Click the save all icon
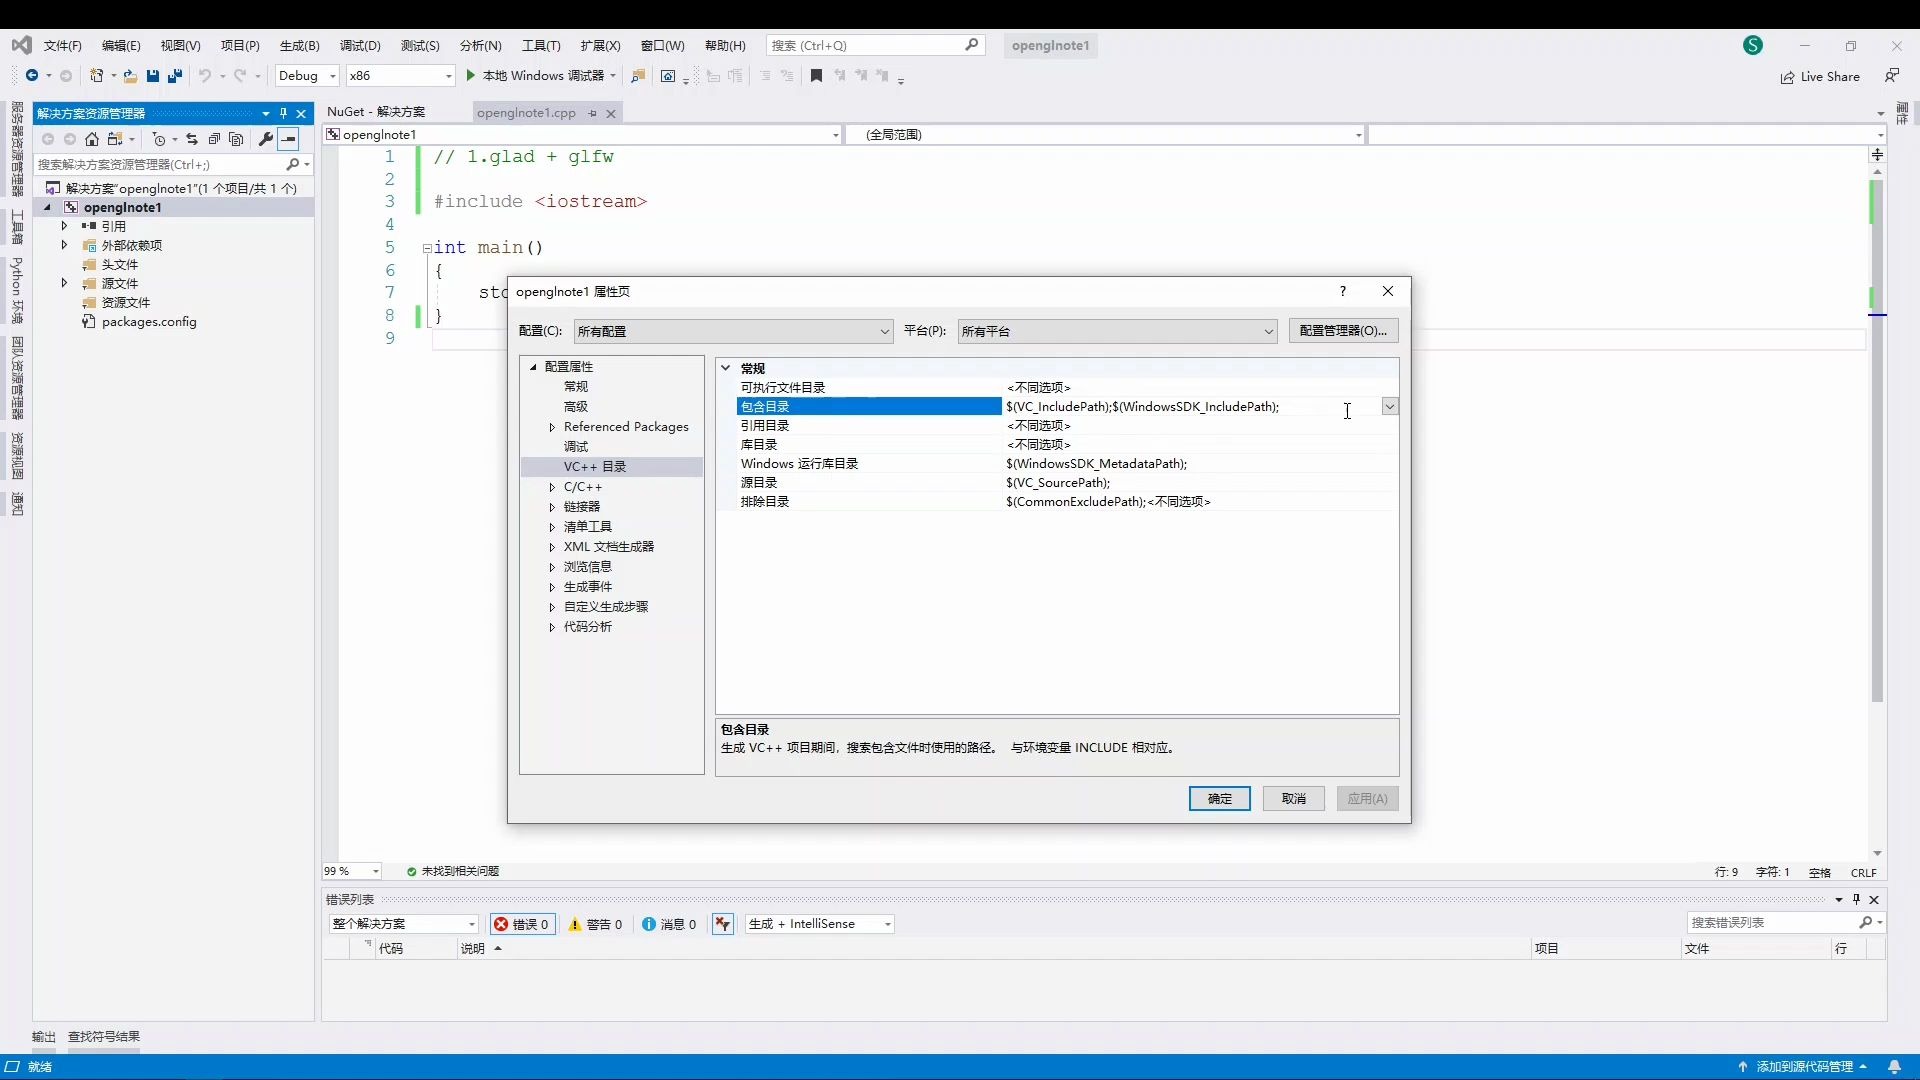 coord(175,76)
